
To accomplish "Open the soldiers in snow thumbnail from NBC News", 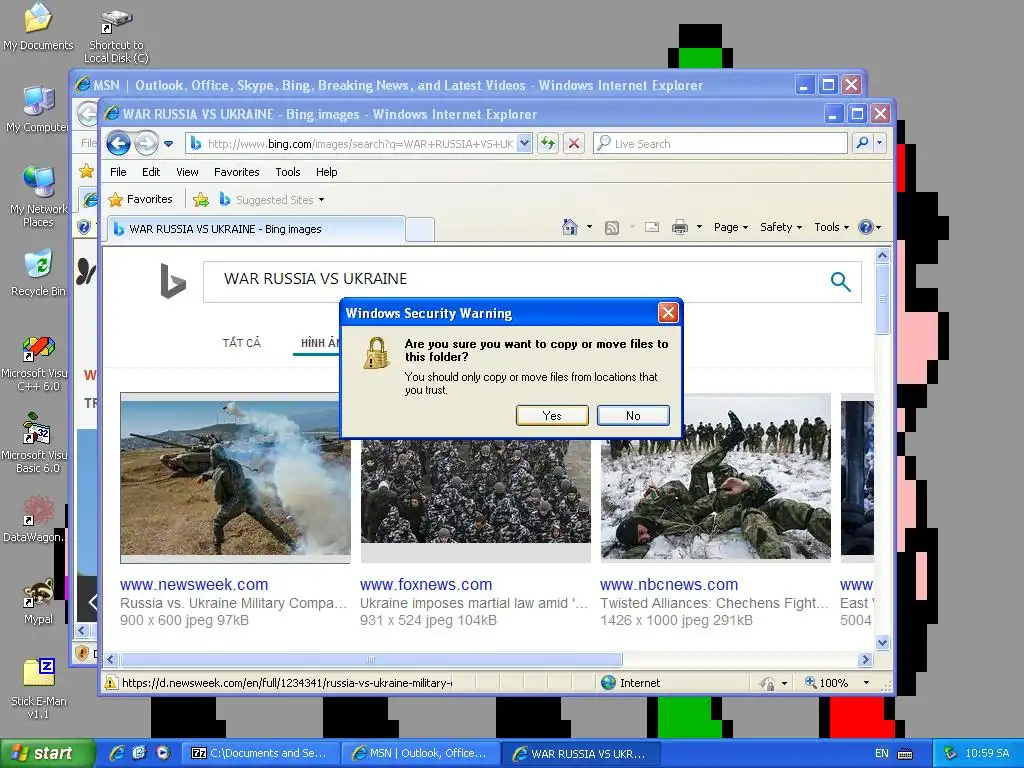I will [716, 478].
